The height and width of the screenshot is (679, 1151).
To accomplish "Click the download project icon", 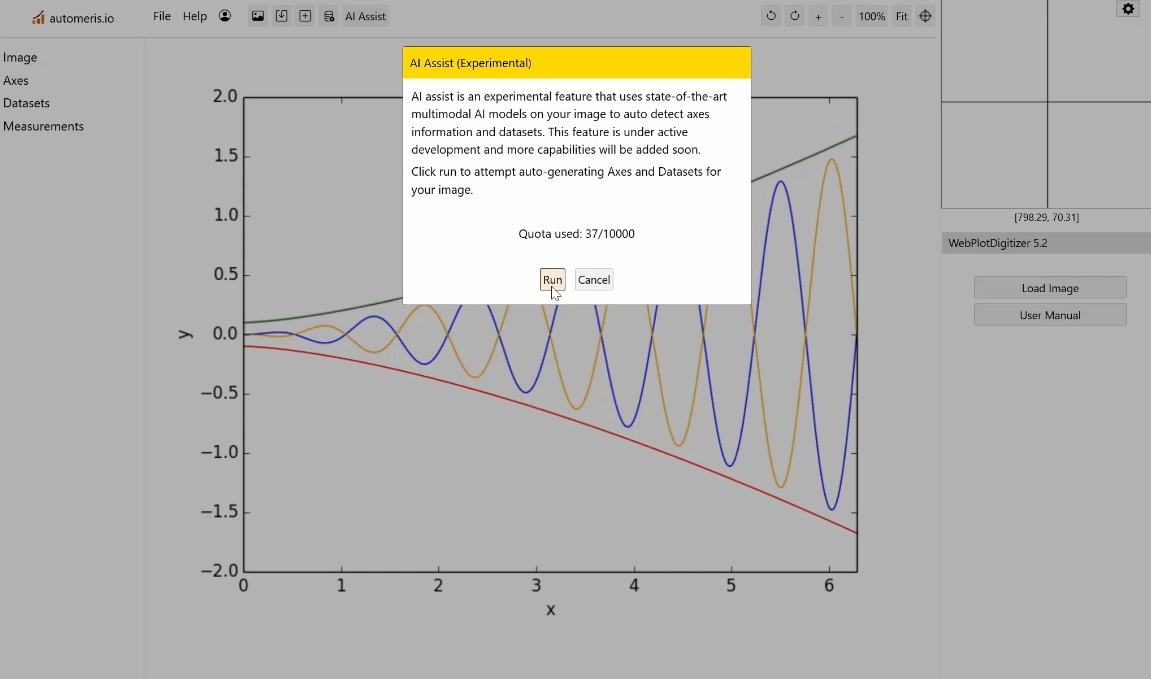I will (x=281, y=16).
